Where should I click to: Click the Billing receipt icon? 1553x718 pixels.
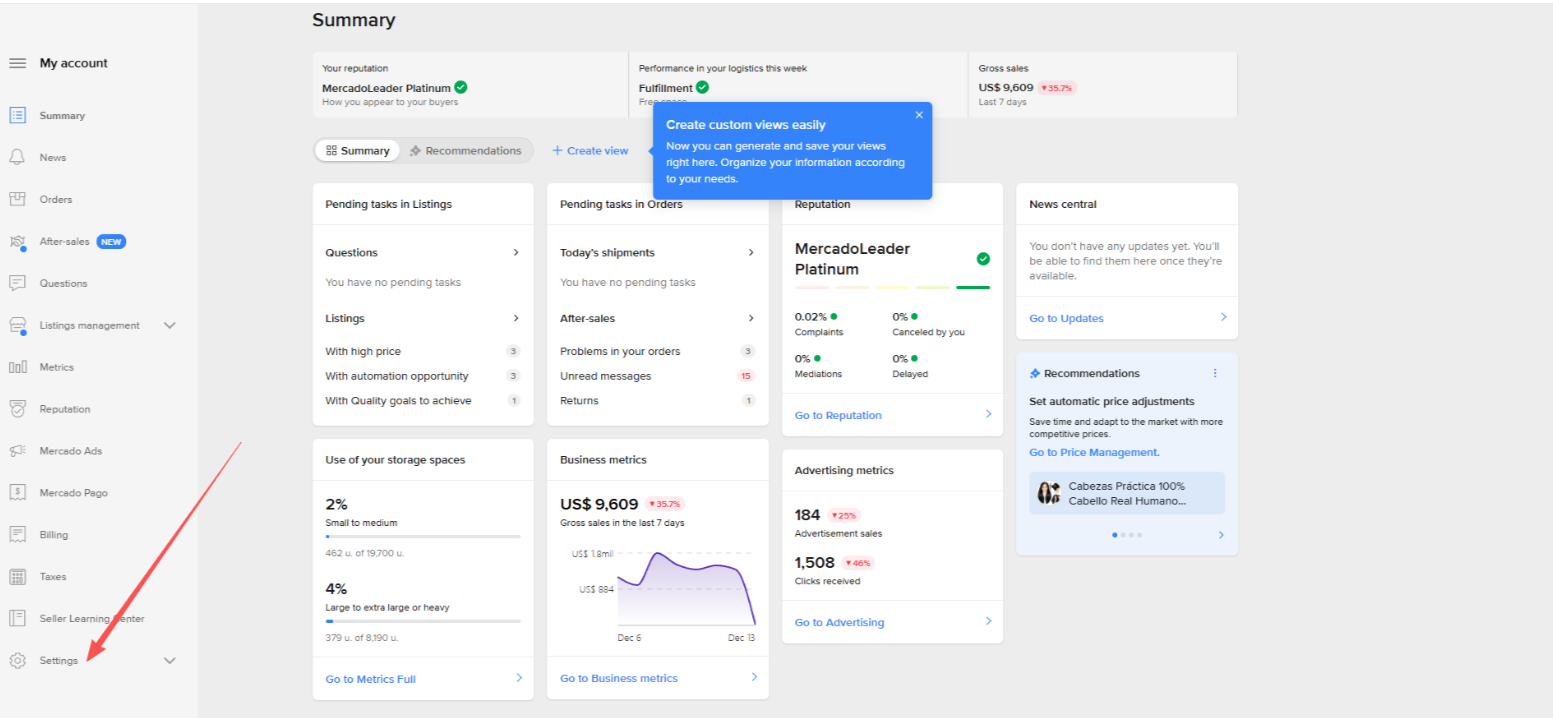pos(17,535)
